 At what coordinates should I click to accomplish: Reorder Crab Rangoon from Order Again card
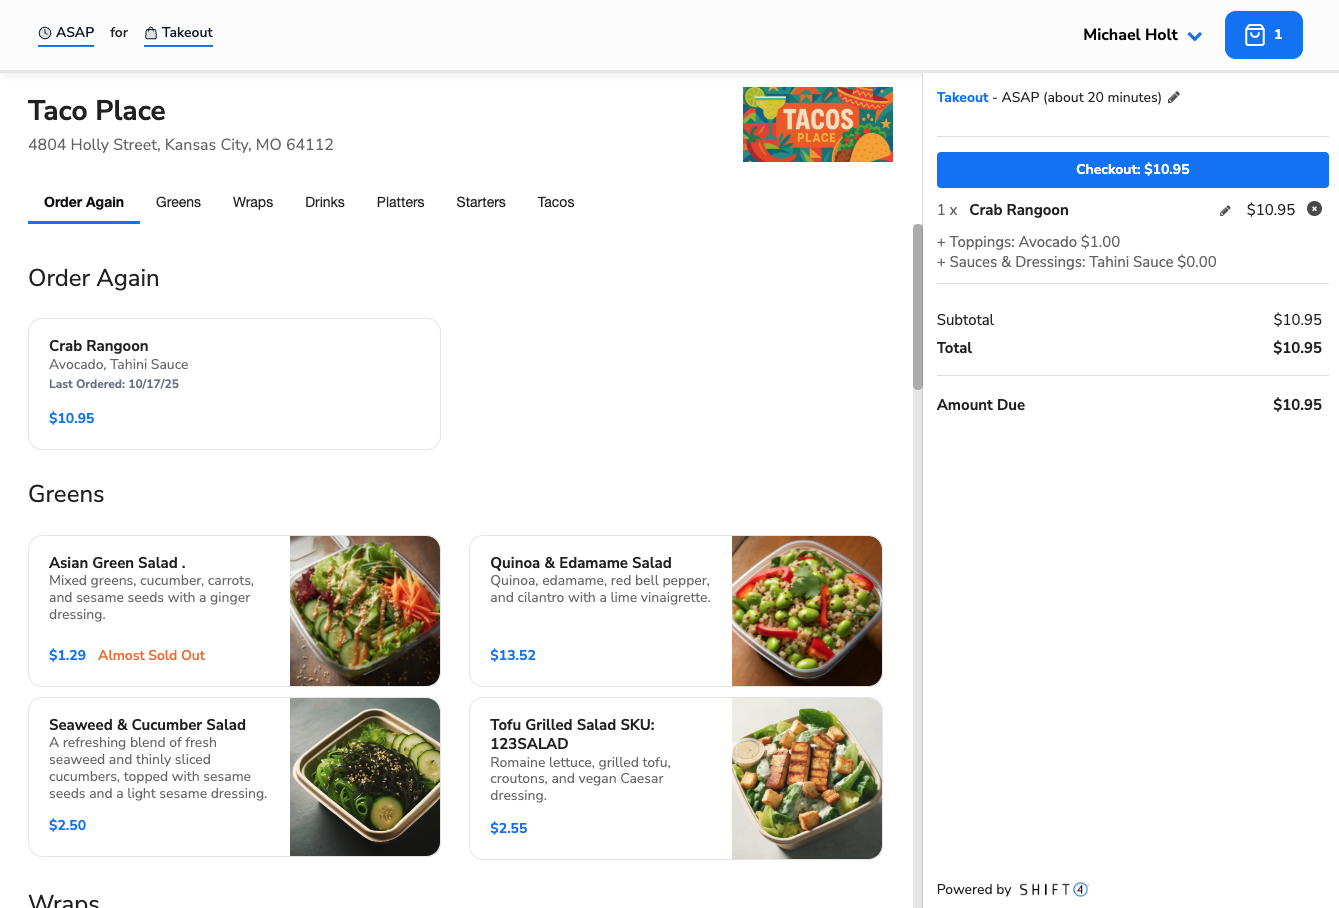coord(234,383)
